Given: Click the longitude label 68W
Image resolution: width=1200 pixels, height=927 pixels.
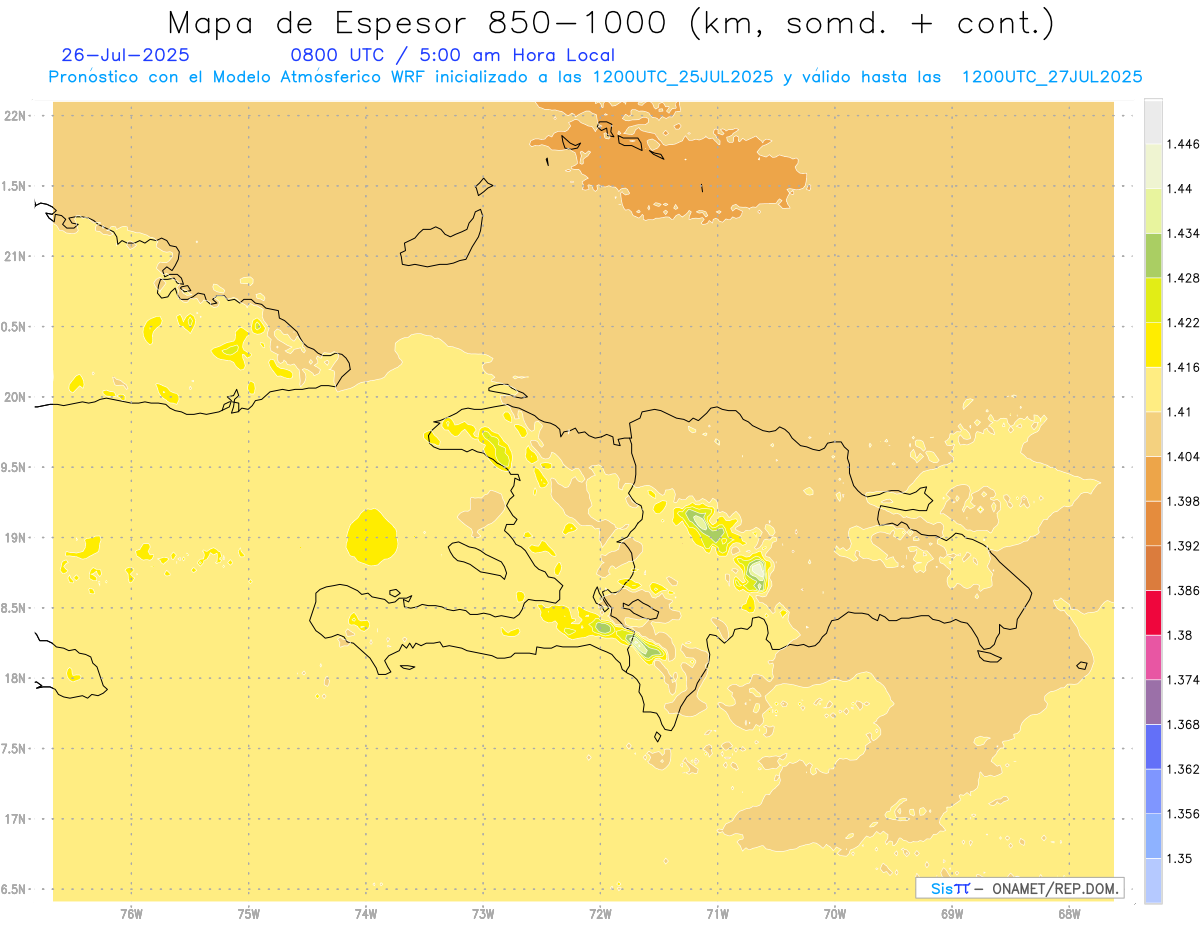Looking at the screenshot, I should click(x=1069, y=914).
